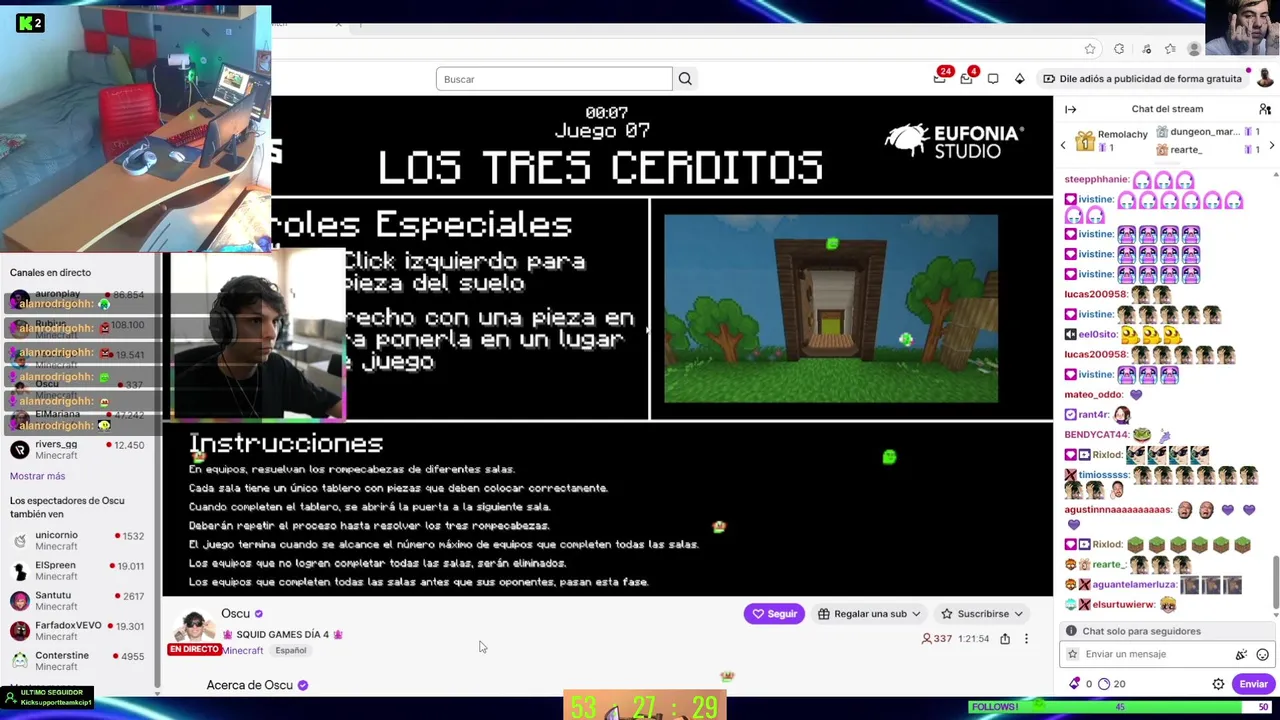This screenshot has width=1280, height=720.
Task: Open unicornio channel in sidebar
Action: pyautogui.click(x=78, y=541)
